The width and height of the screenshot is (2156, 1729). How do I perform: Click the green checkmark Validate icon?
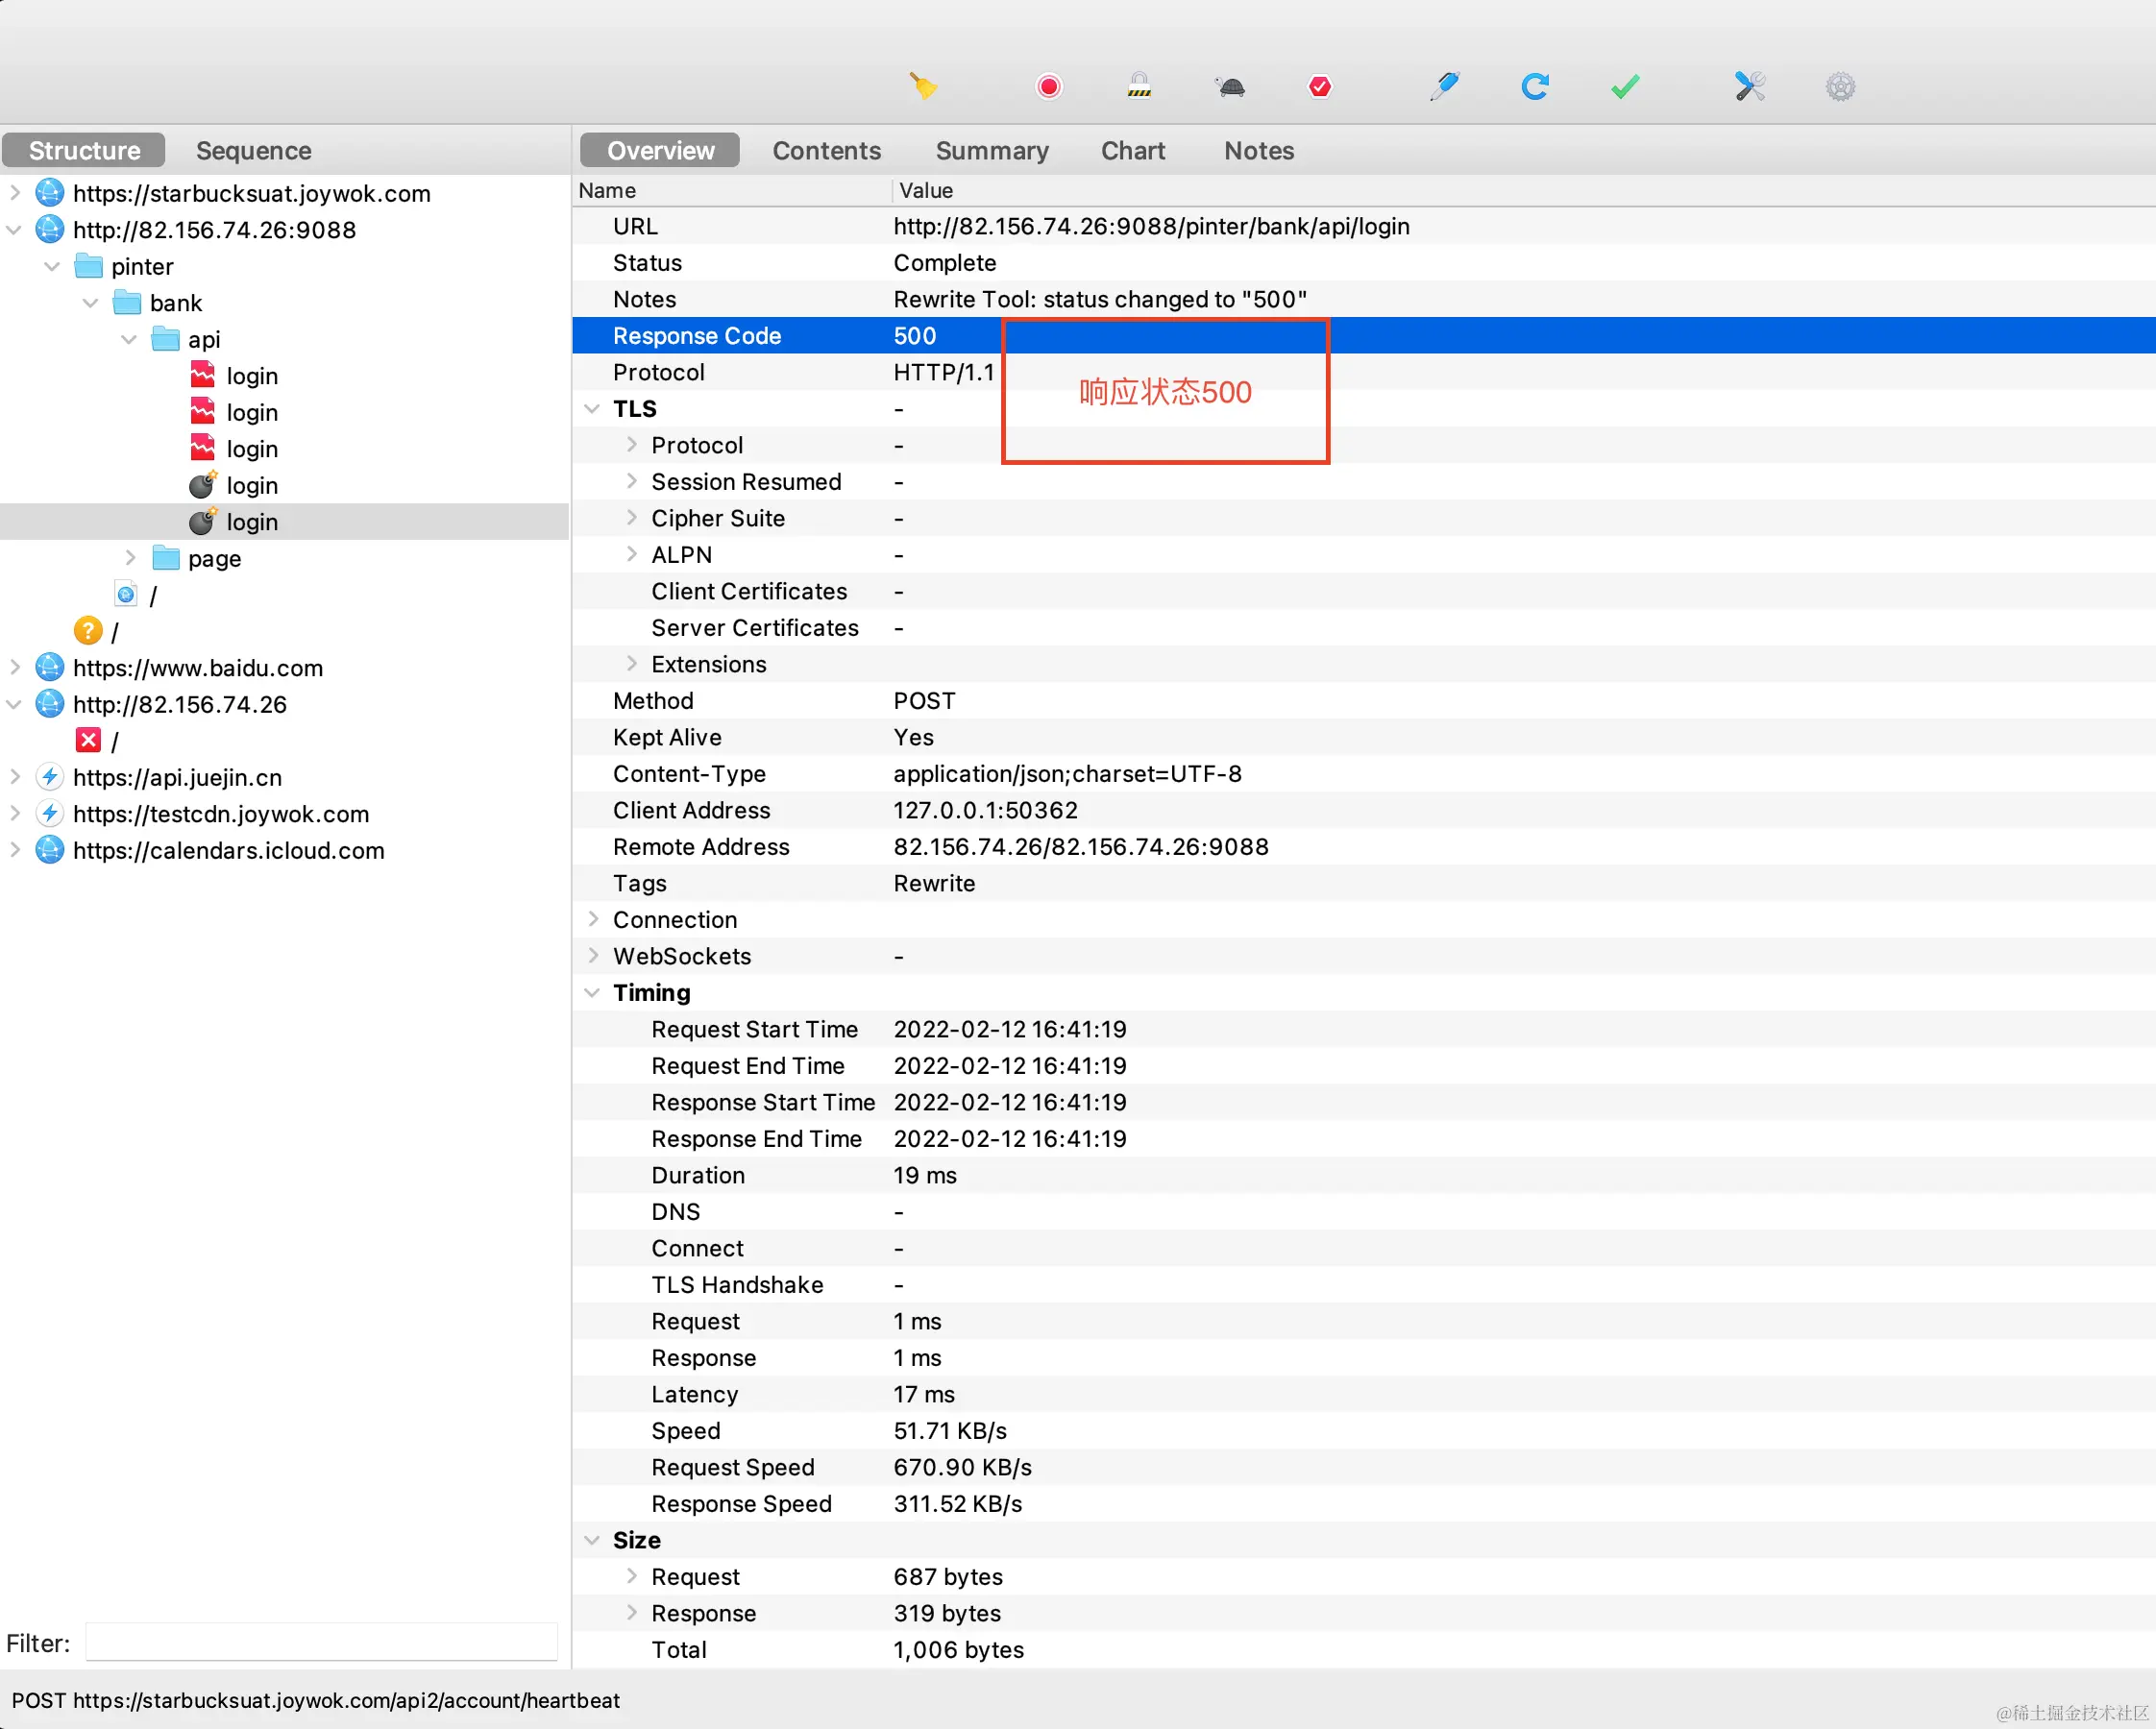[1625, 87]
